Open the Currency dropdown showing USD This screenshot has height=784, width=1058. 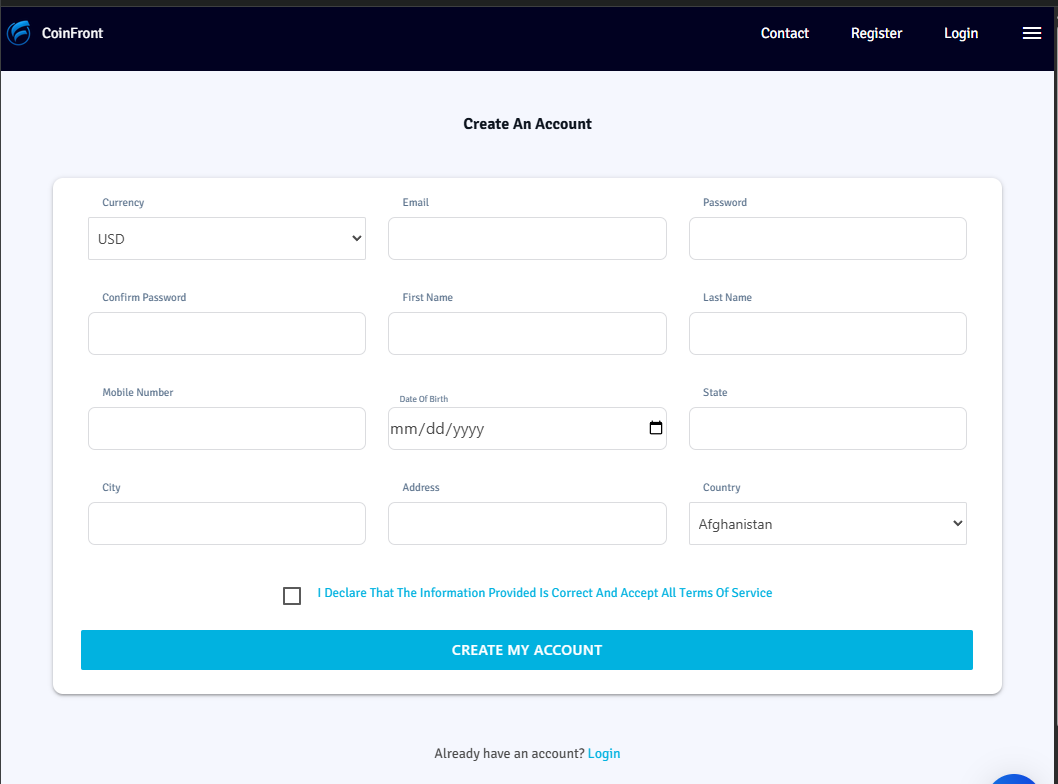coord(226,238)
